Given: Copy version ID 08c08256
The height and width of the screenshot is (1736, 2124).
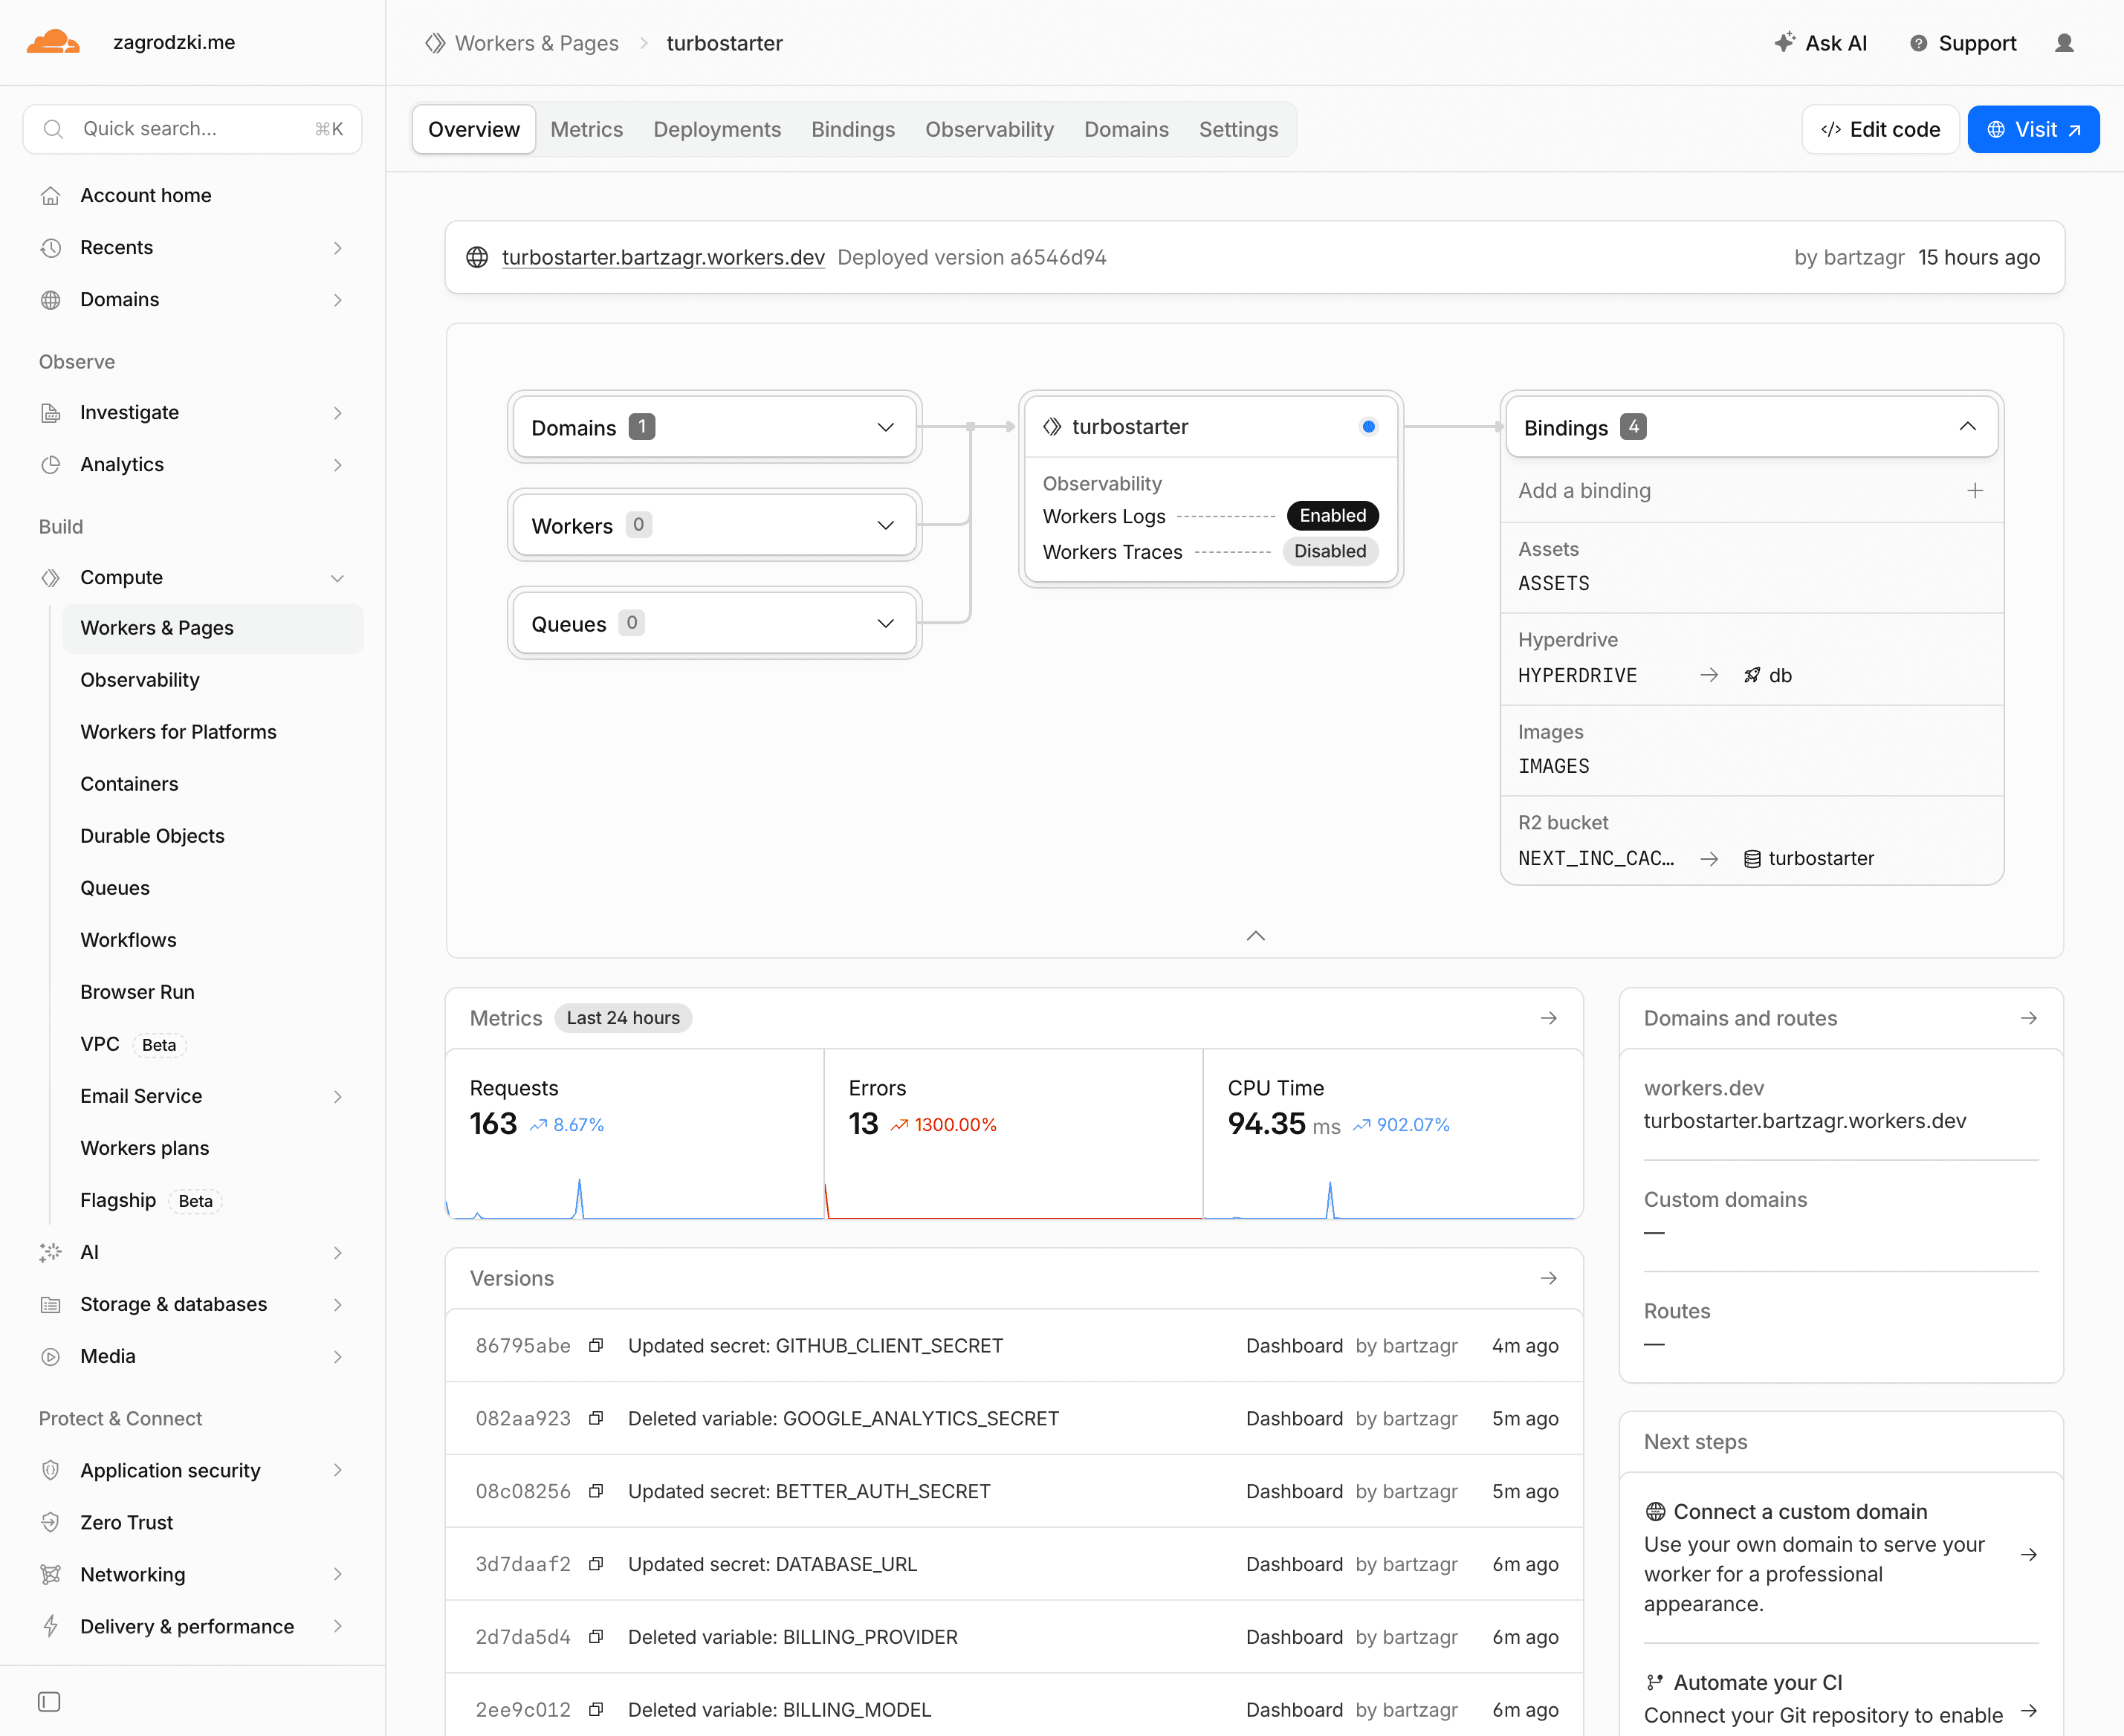Looking at the screenshot, I should point(596,1491).
